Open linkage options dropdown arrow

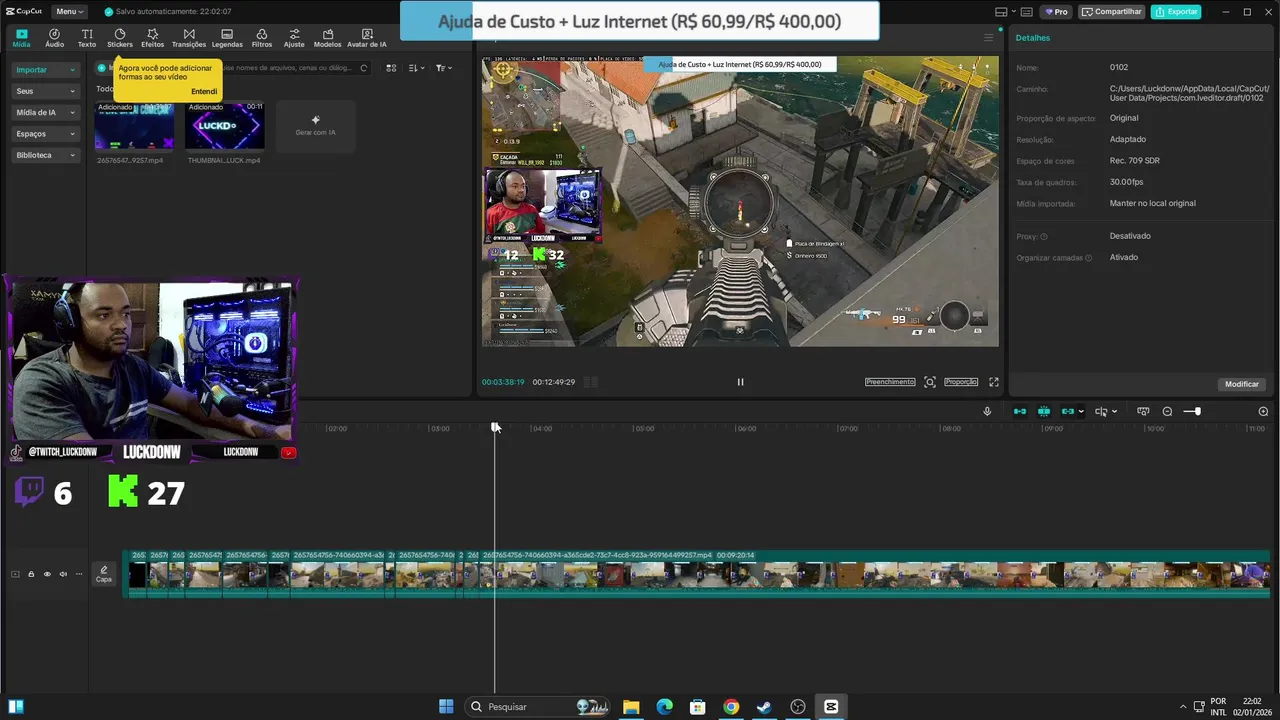point(1081,412)
